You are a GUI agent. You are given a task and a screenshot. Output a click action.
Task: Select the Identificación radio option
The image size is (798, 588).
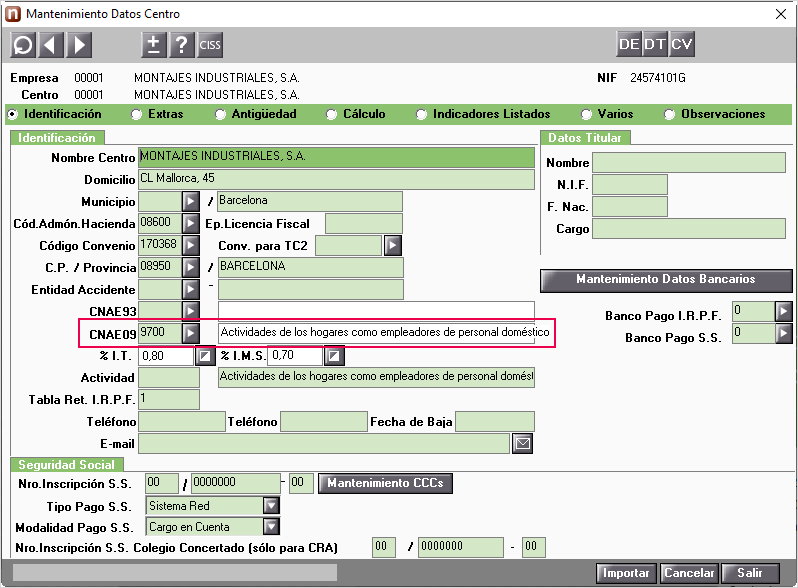[12, 115]
